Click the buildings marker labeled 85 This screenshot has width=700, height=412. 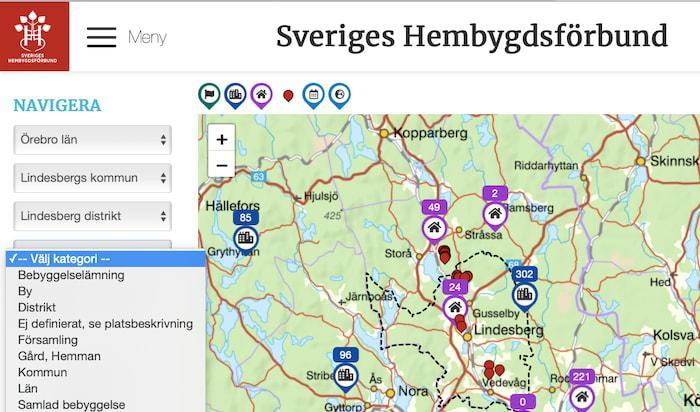(x=246, y=237)
